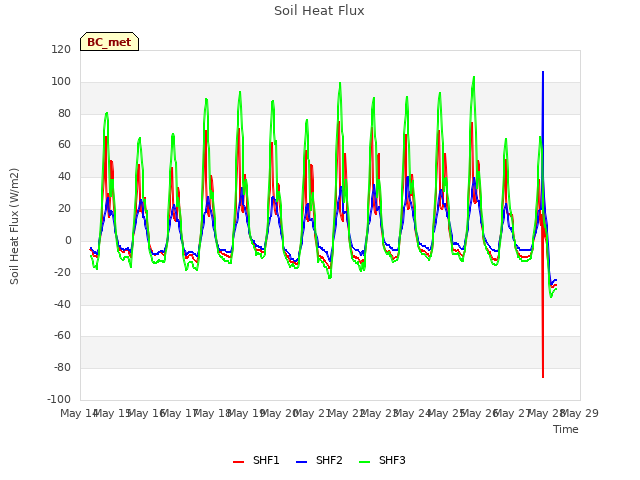Click the 60 y-axis tick label

coord(64,144)
